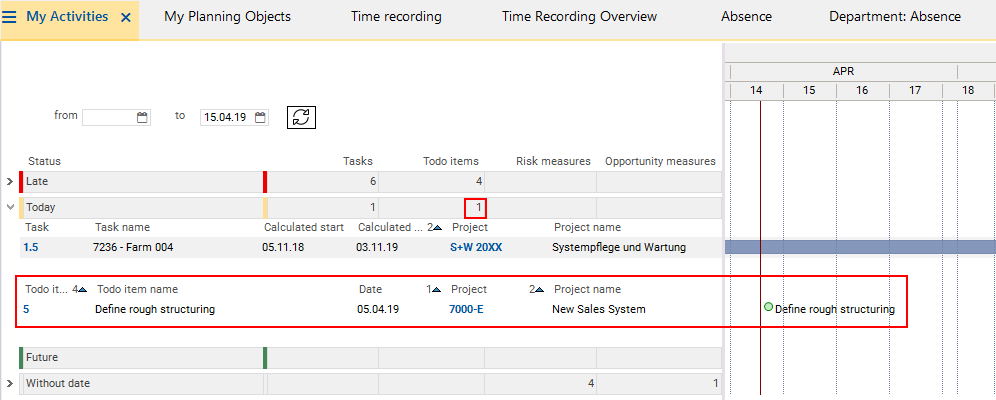Click APR month header in Gantt
996x400 pixels.
tap(844, 72)
